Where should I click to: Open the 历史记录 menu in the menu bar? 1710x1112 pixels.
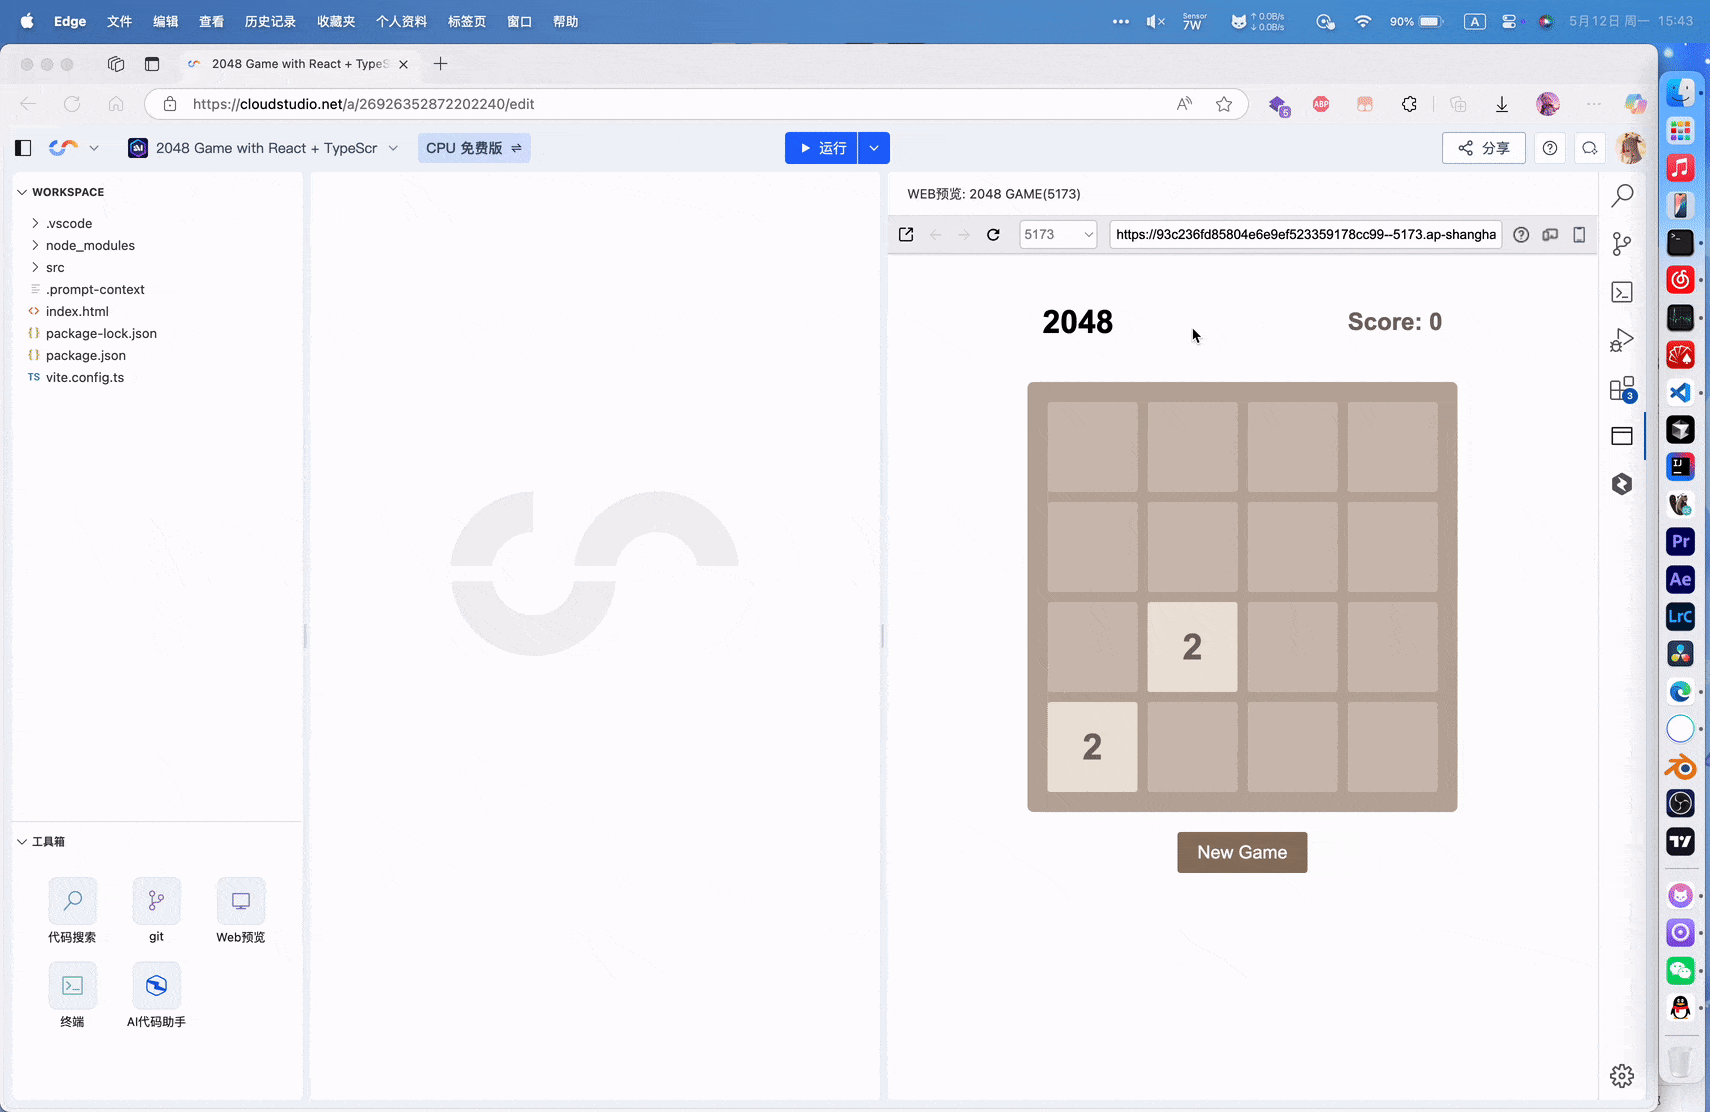tap(269, 21)
